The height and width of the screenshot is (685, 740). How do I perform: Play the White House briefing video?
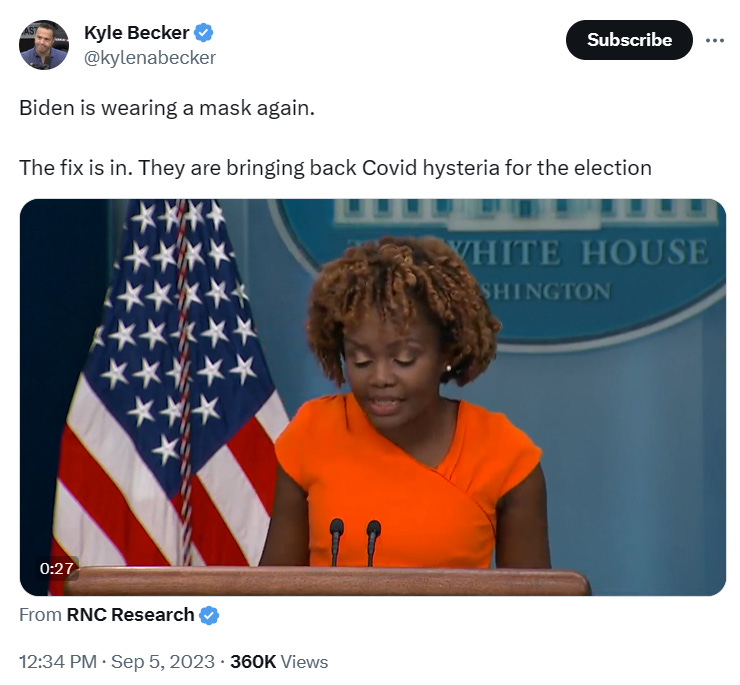coord(372,397)
